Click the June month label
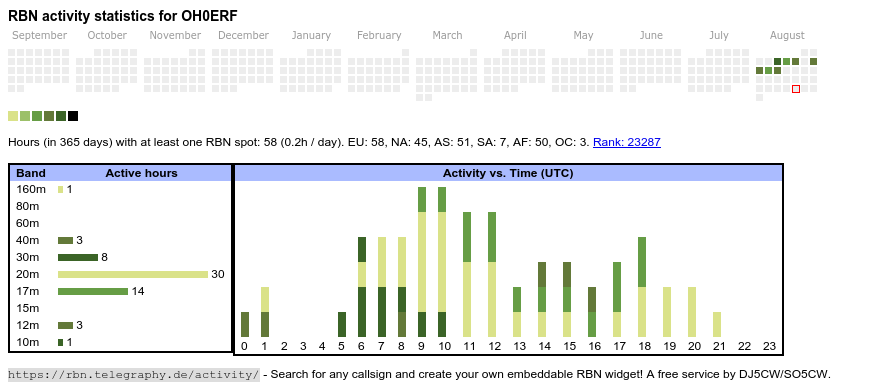 (651, 36)
